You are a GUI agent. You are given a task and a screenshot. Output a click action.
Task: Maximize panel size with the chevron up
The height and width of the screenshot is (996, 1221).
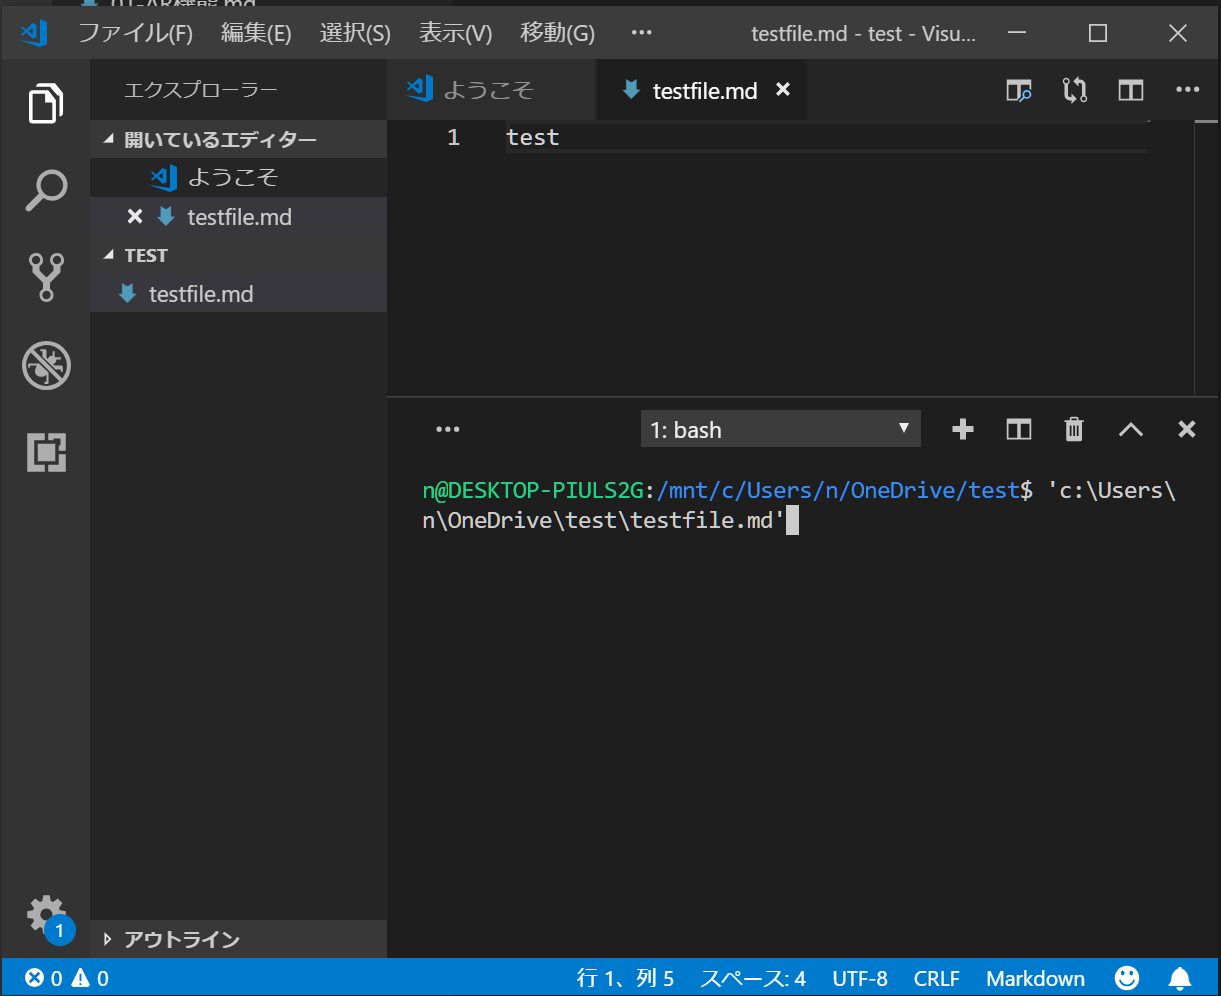(1130, 430)
